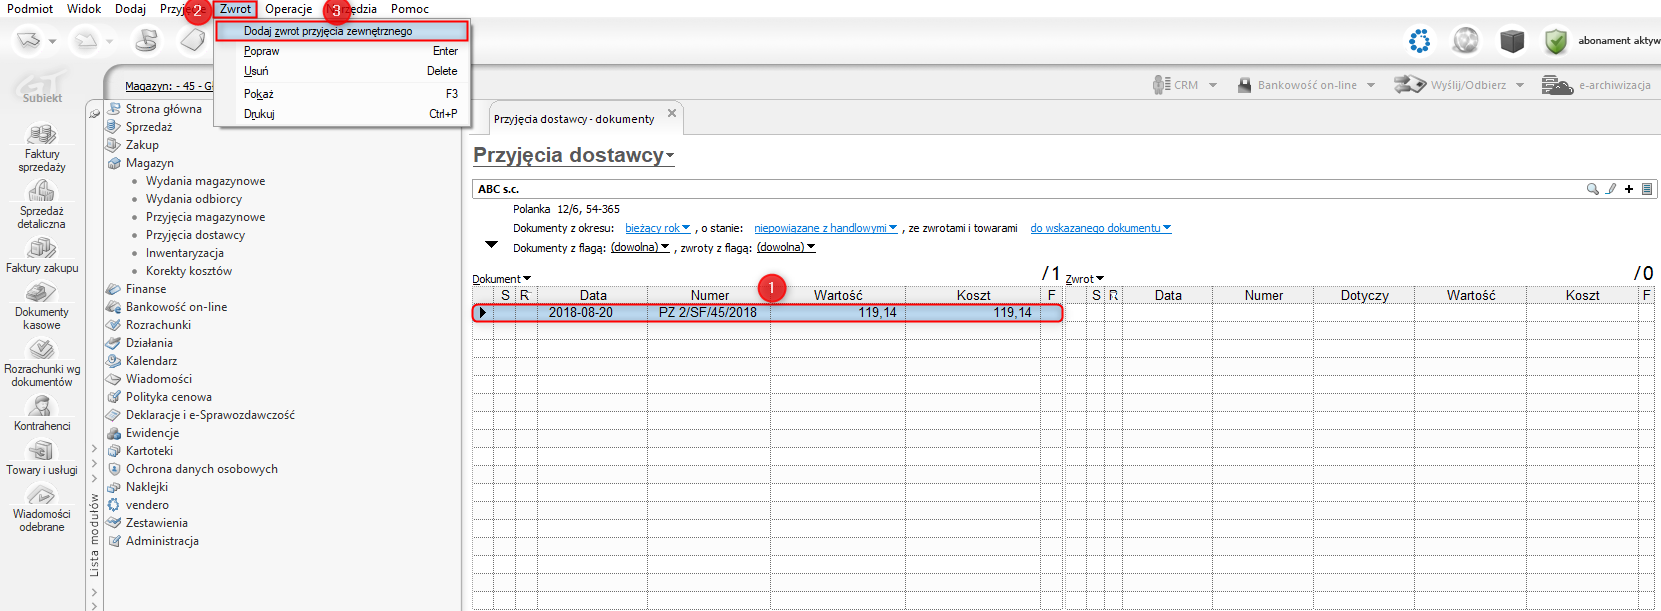Choose Popraw from the Zwrot menu
The height and width of the screenshot is (611, 1661).
pos(342,51)
